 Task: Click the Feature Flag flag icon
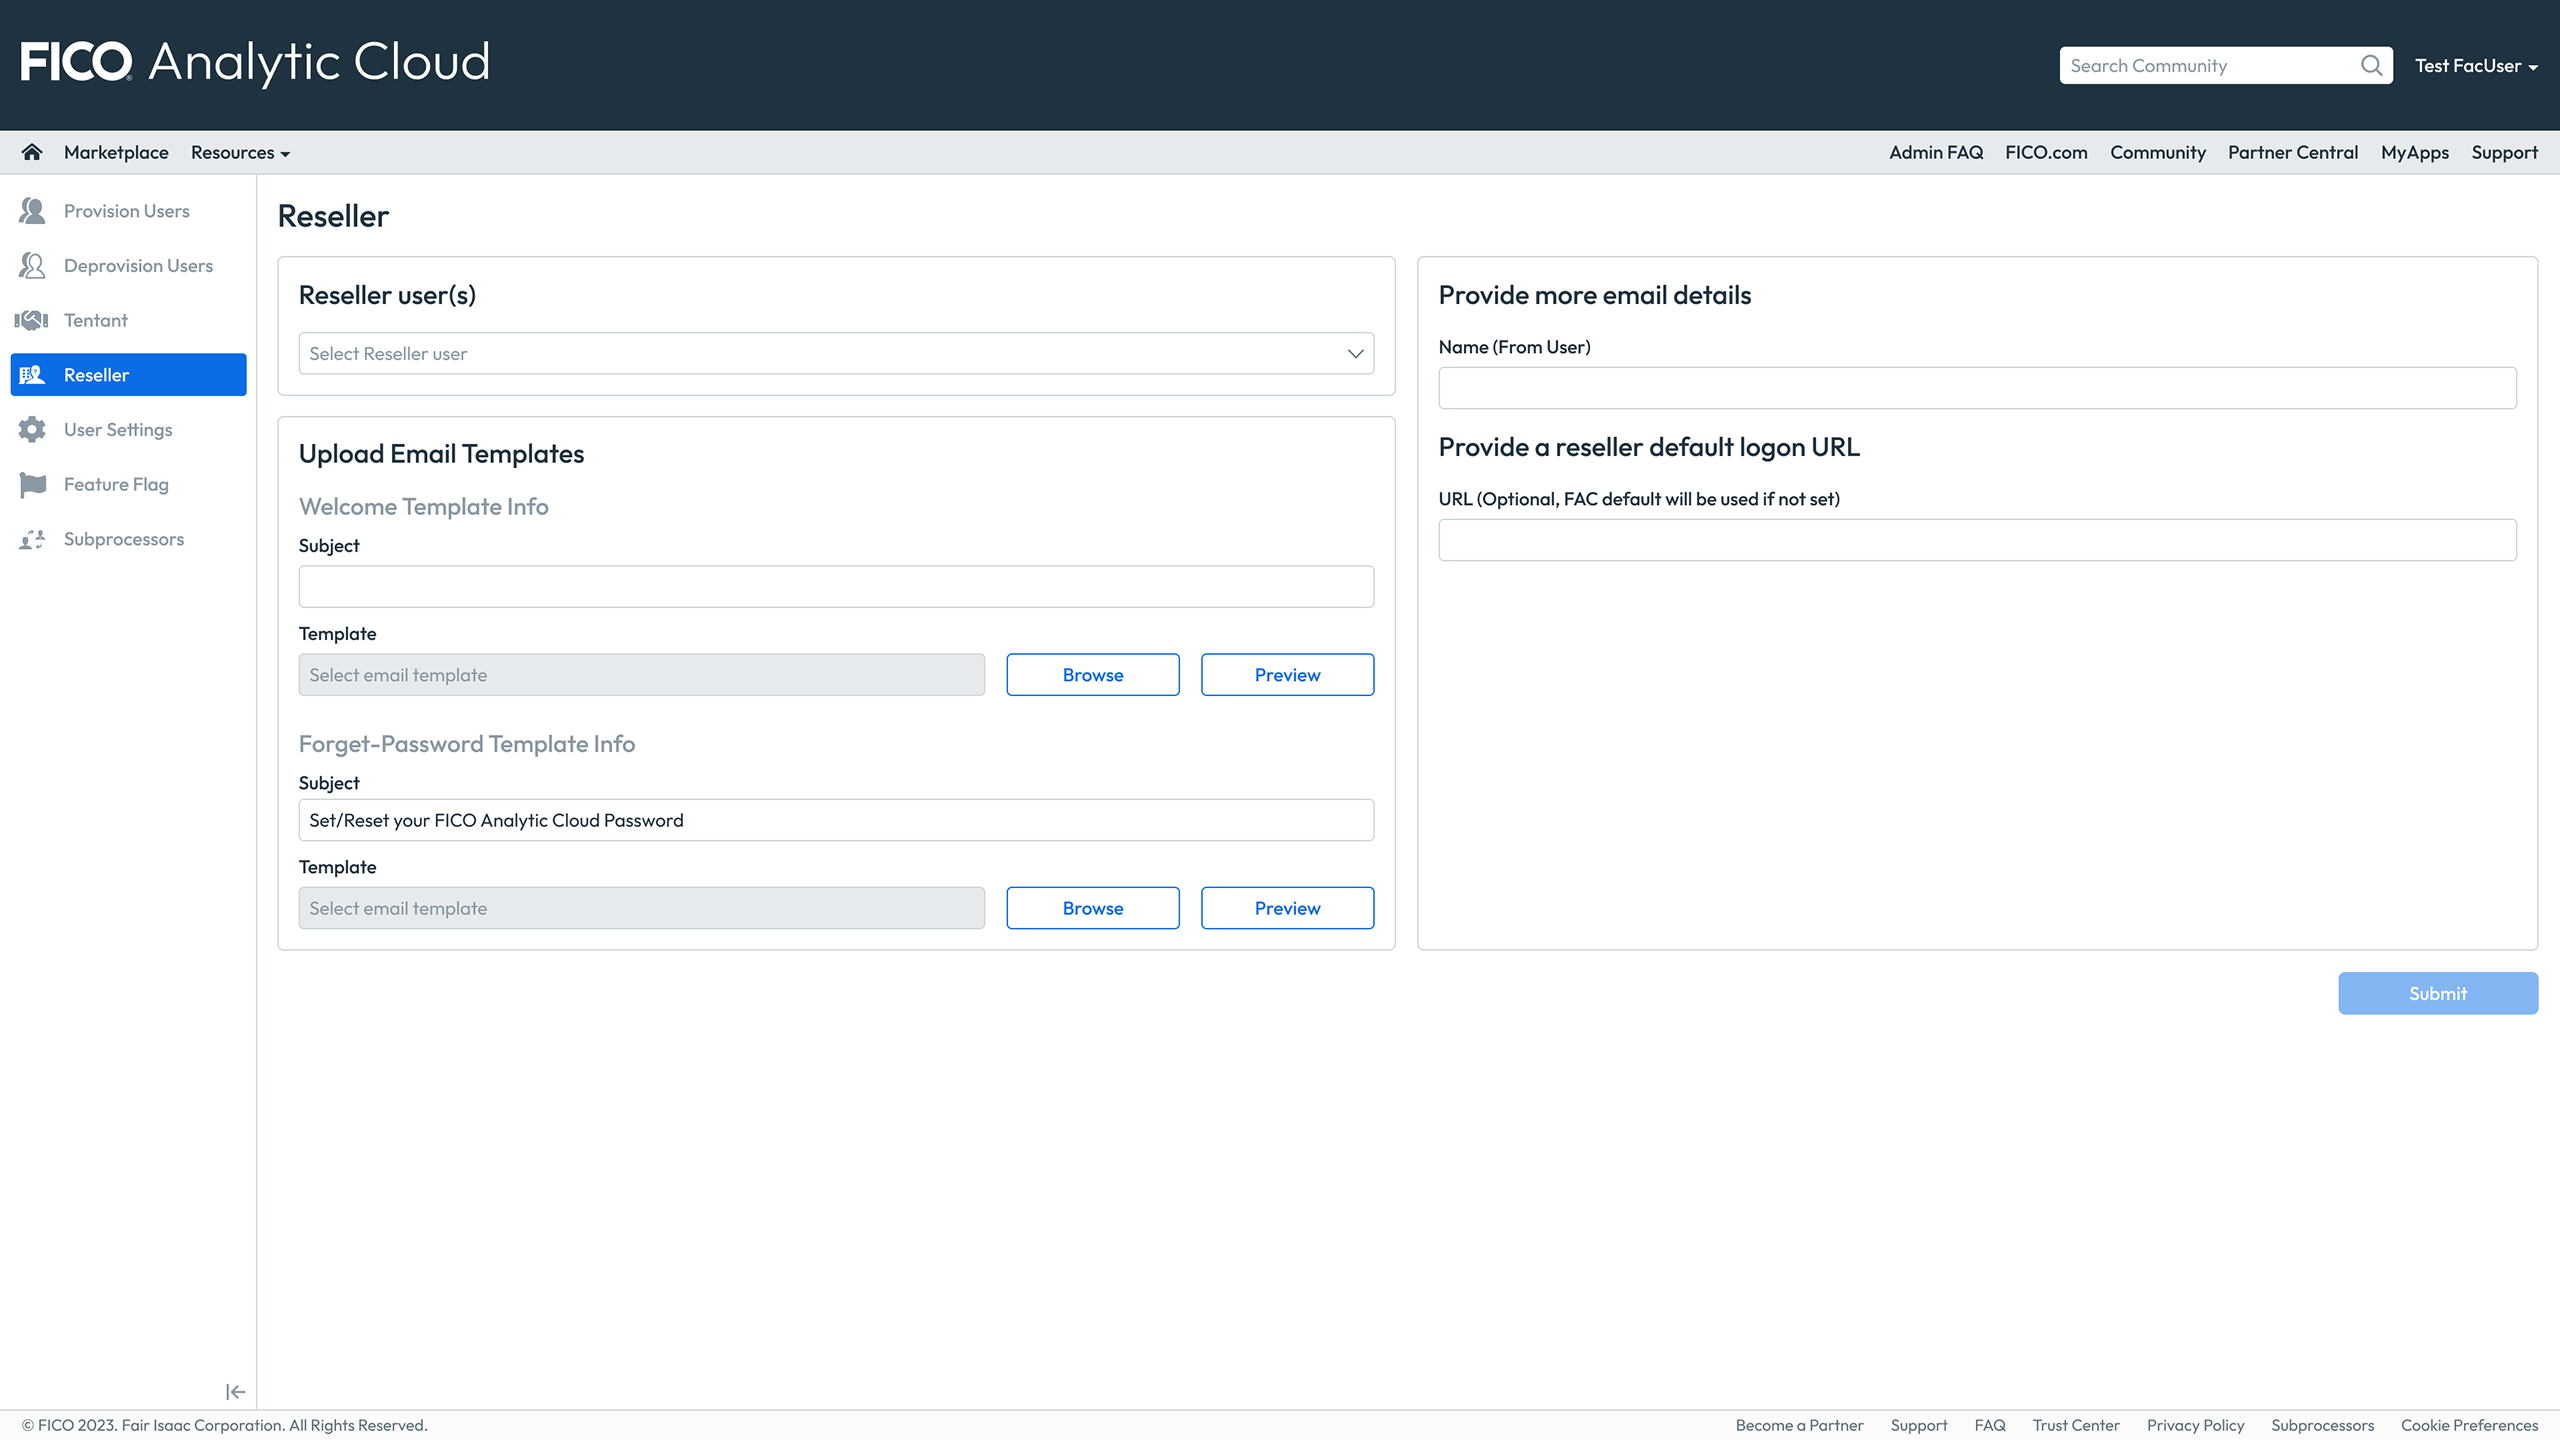click(32, 485)
